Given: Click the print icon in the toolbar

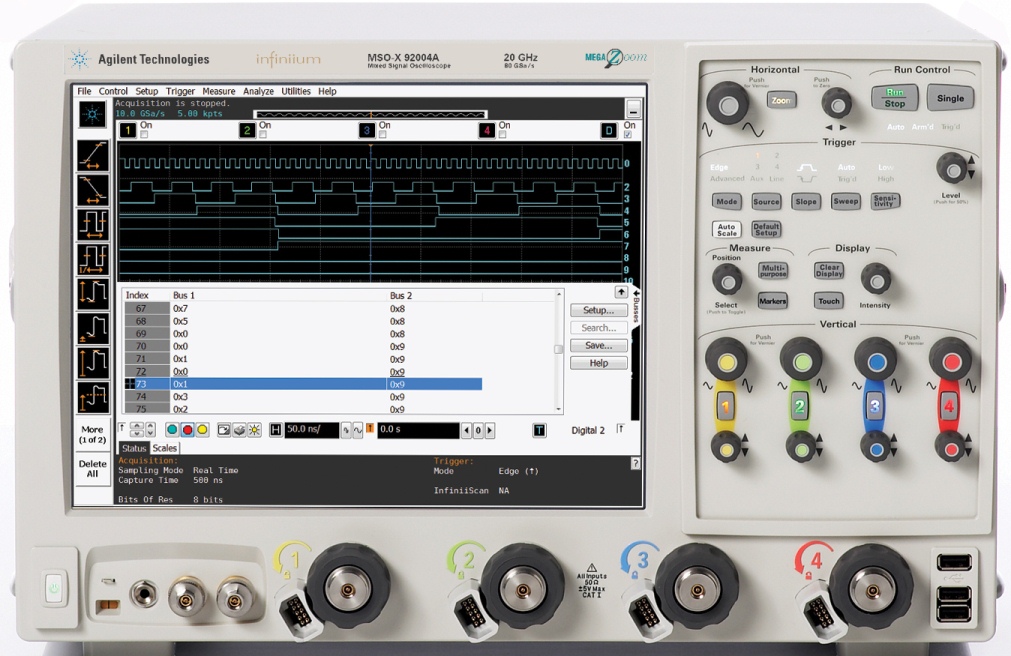Looking at the screenshot, I should (x=240, y=430).
